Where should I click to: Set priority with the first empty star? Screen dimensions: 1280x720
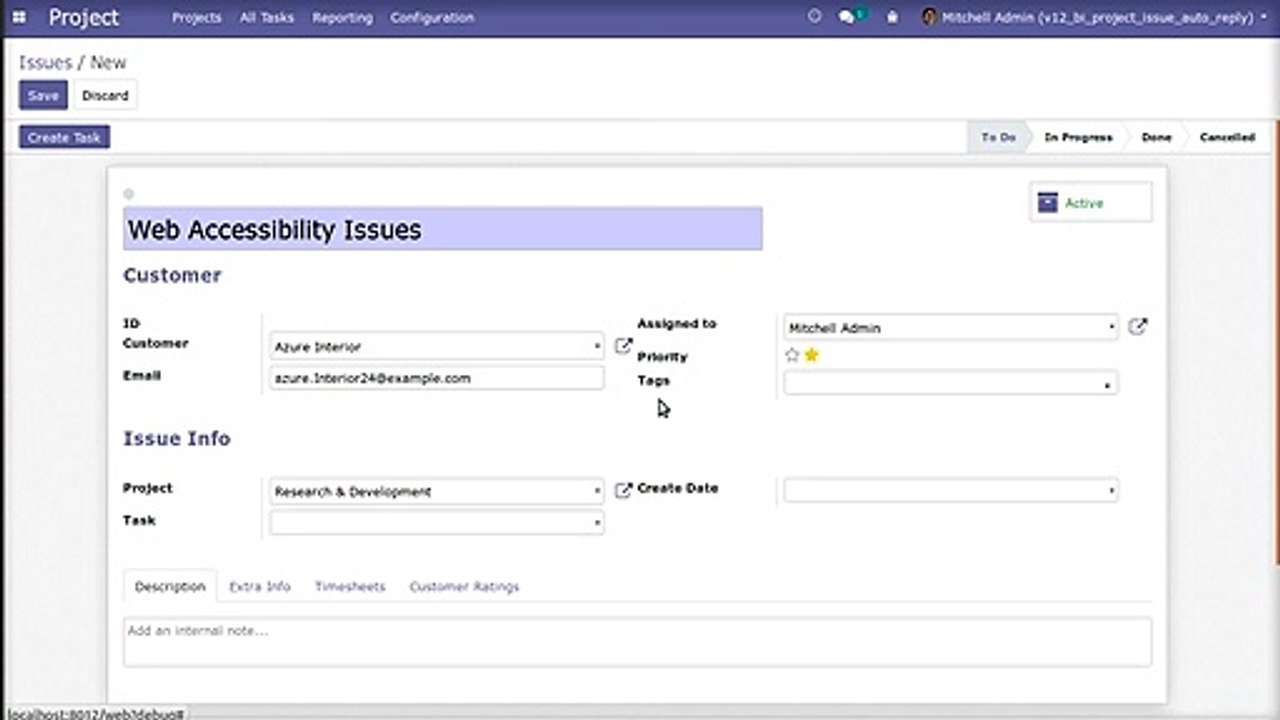click(792, 355)
